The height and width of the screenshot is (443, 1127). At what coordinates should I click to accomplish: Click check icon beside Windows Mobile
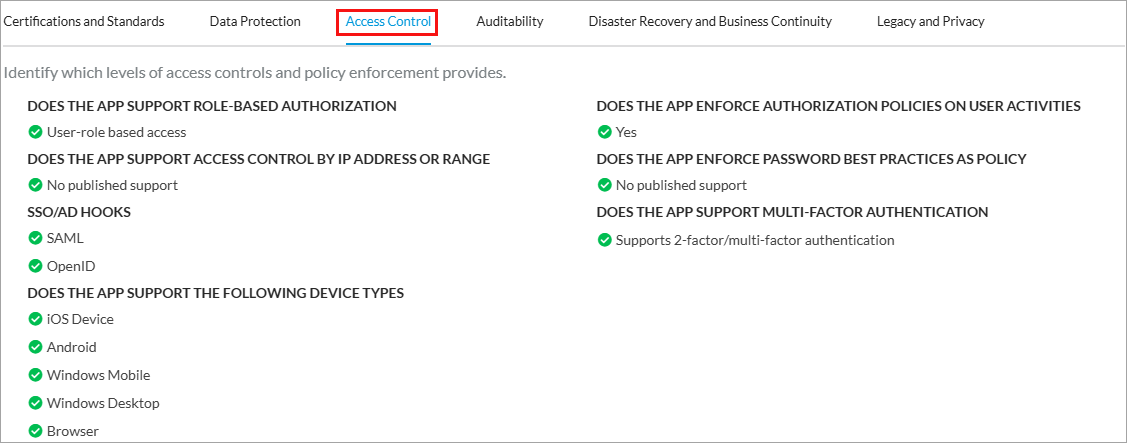coord(35,375)
